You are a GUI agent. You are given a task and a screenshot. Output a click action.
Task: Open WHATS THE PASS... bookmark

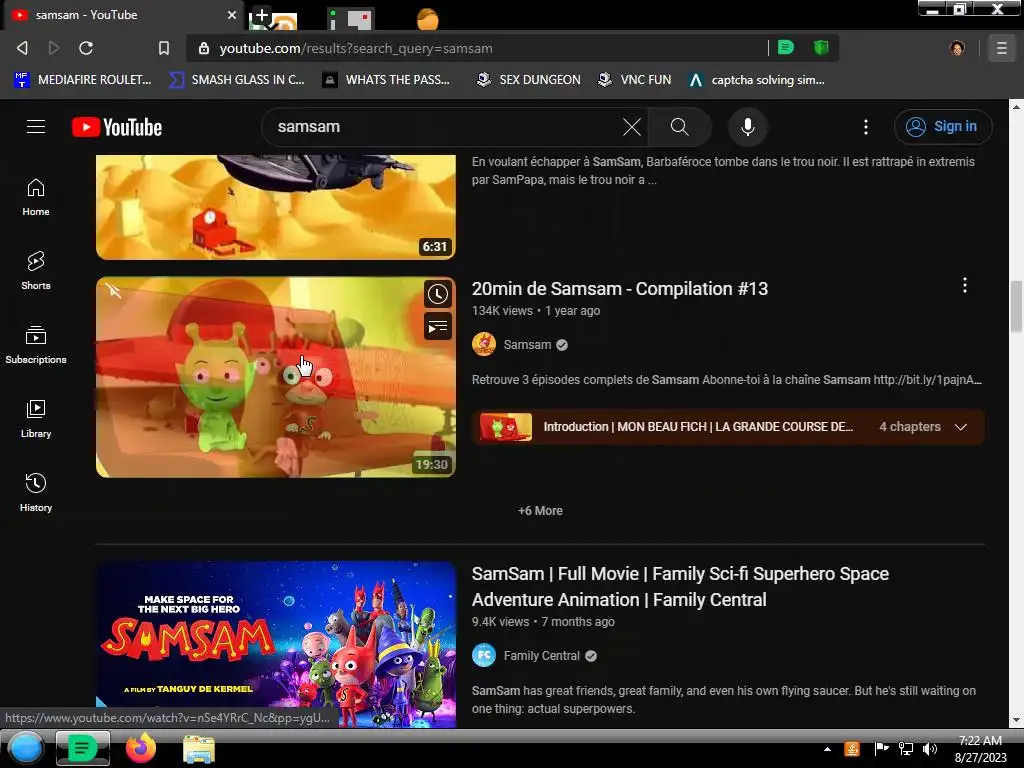point(387,80)
